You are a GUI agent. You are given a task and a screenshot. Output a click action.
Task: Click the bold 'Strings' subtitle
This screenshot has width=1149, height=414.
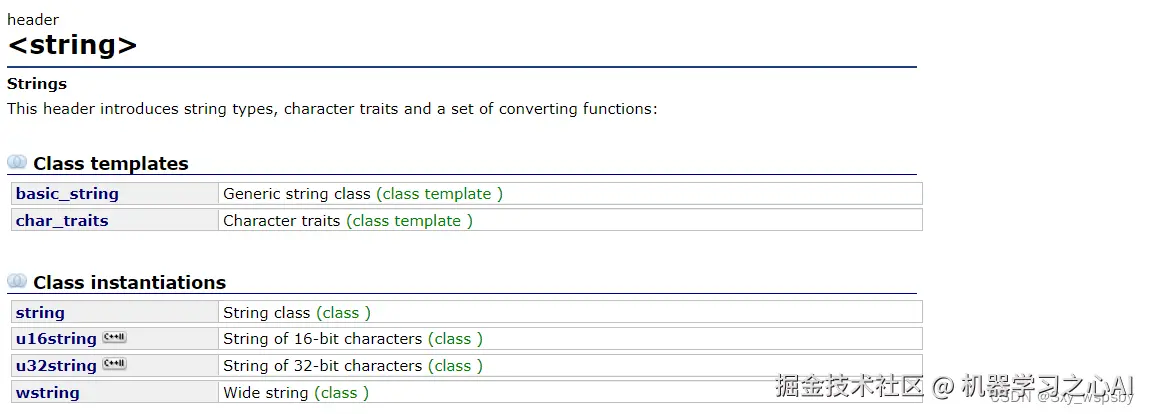pyautogui.click(x=37, y=84)
